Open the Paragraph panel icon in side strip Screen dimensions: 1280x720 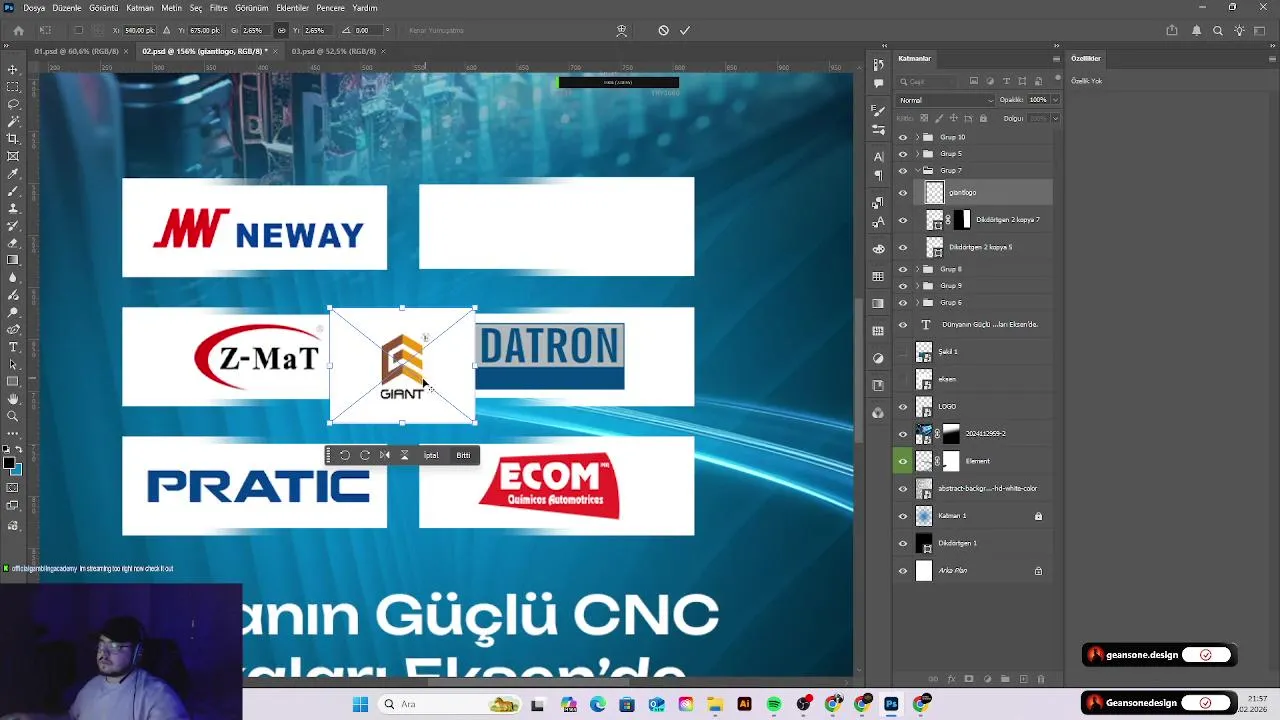878,175
